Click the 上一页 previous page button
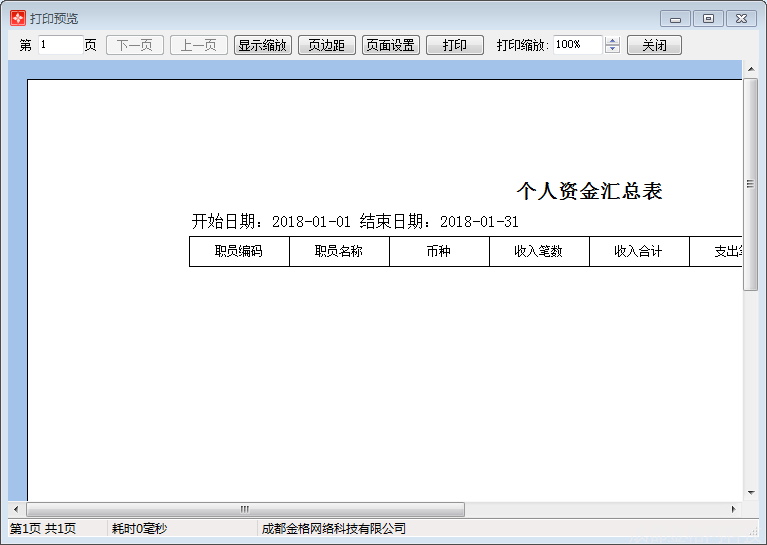This screenshot has width=767, height=545. [x=199, y=45]
